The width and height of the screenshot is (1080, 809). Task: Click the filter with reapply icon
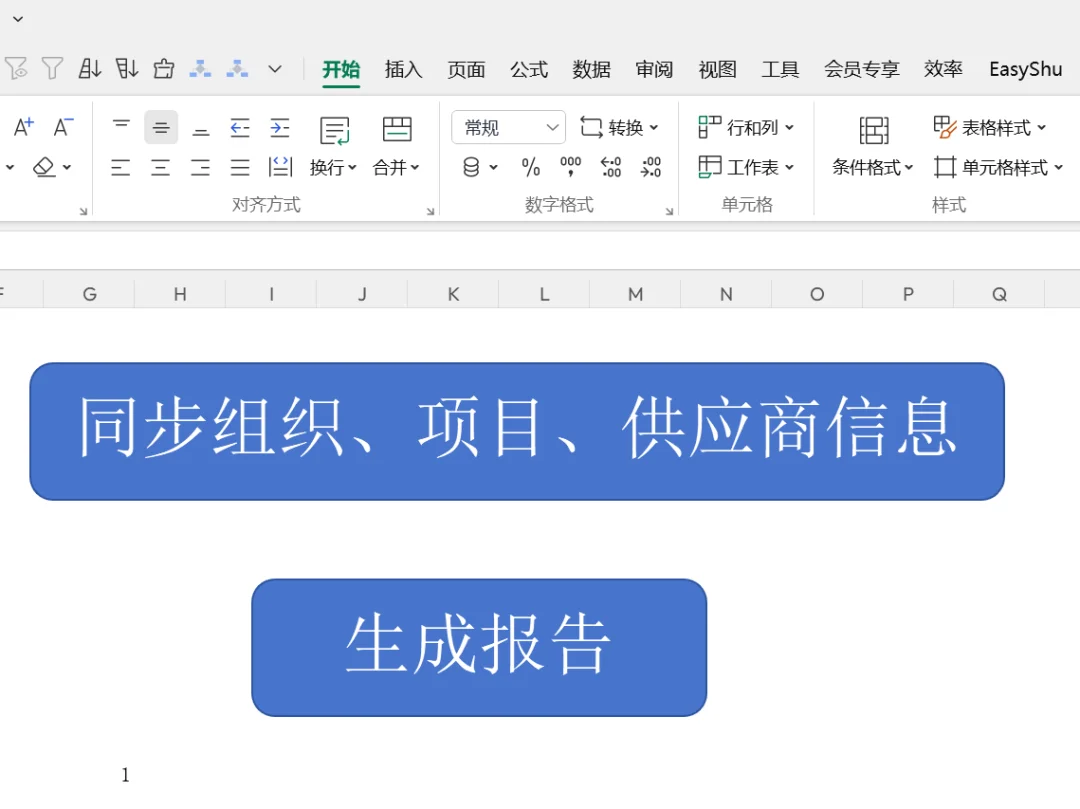pos(16,69)
